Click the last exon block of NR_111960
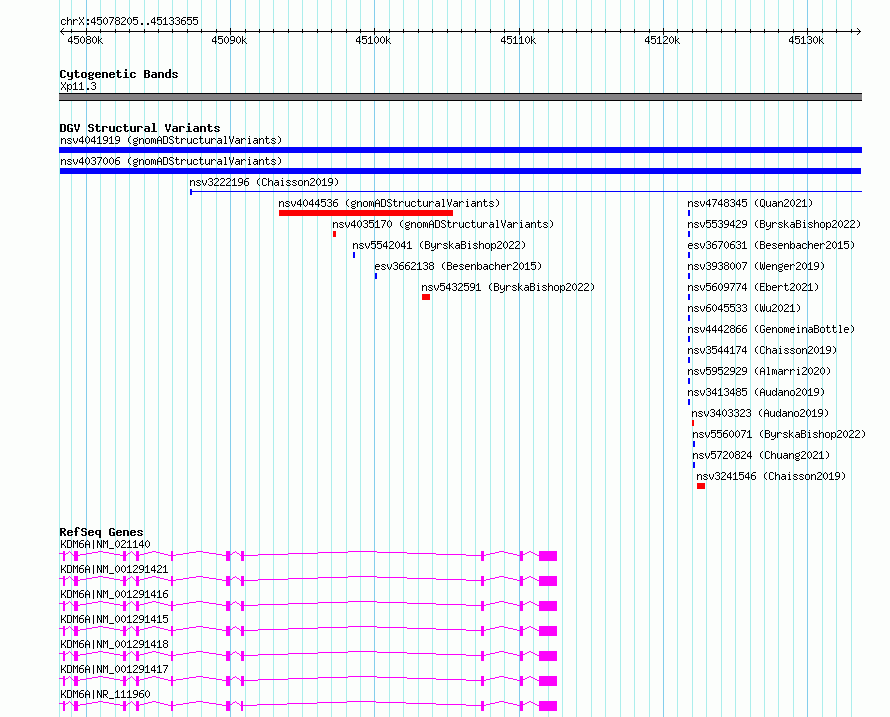 click(x=548, y=706)
